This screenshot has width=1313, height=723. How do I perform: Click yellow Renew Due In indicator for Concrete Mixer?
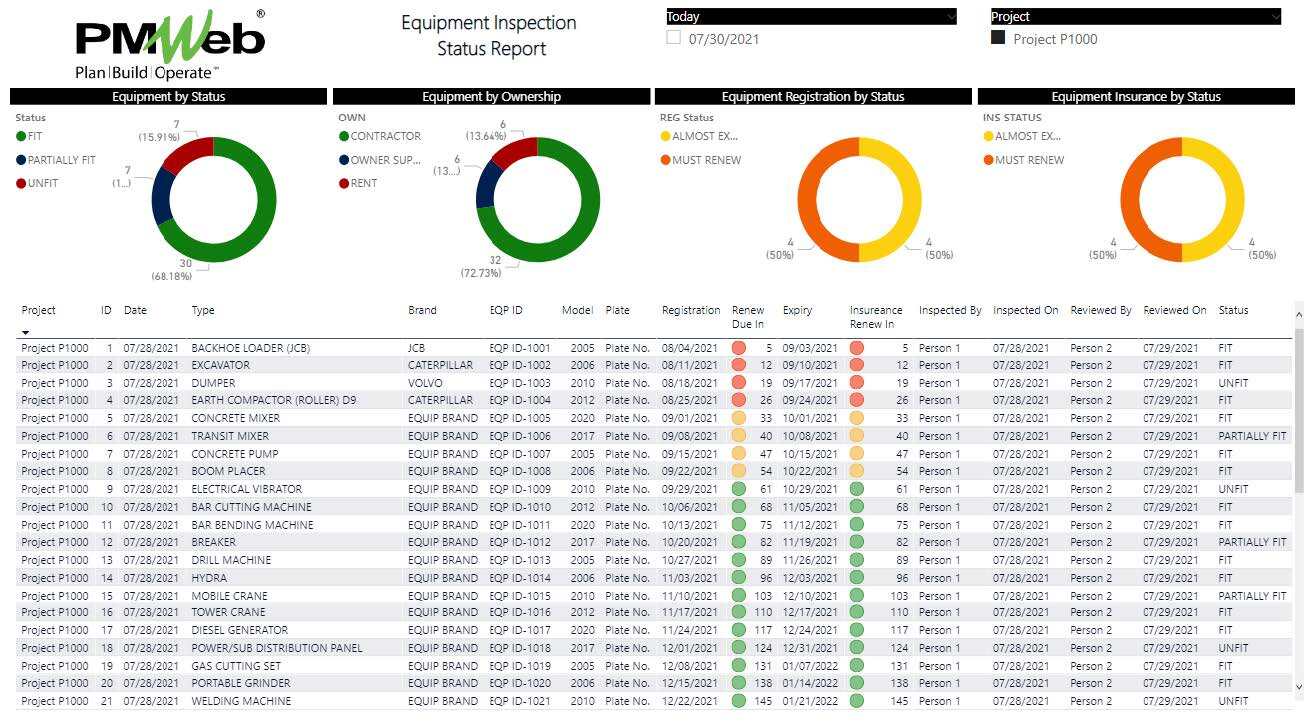pos(740,418)
